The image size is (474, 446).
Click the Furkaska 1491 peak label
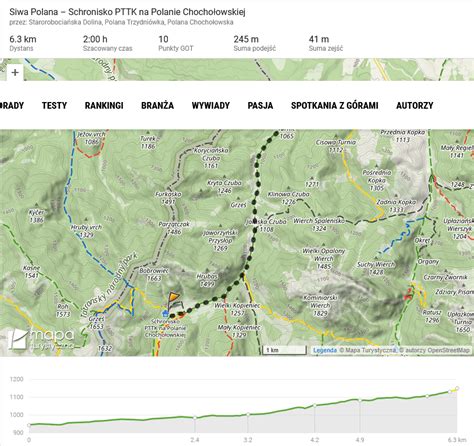pos(168,198)
